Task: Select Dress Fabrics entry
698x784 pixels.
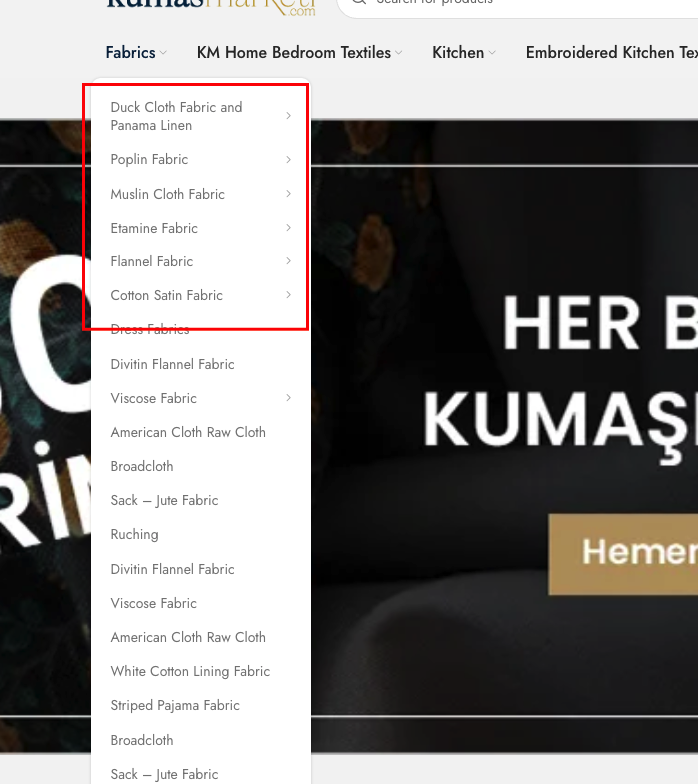Action: (x=150, y=329)
